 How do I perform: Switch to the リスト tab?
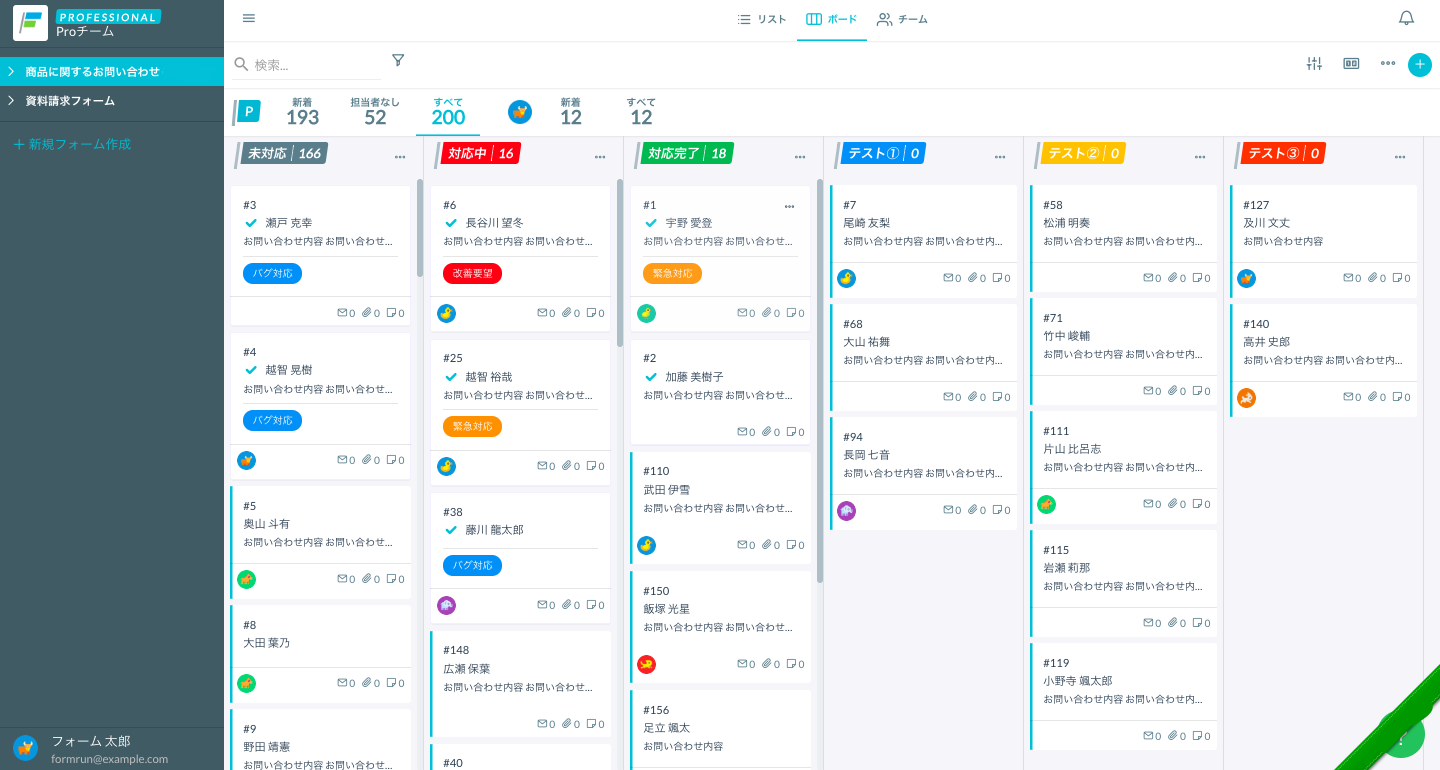(x=762, y=19)
